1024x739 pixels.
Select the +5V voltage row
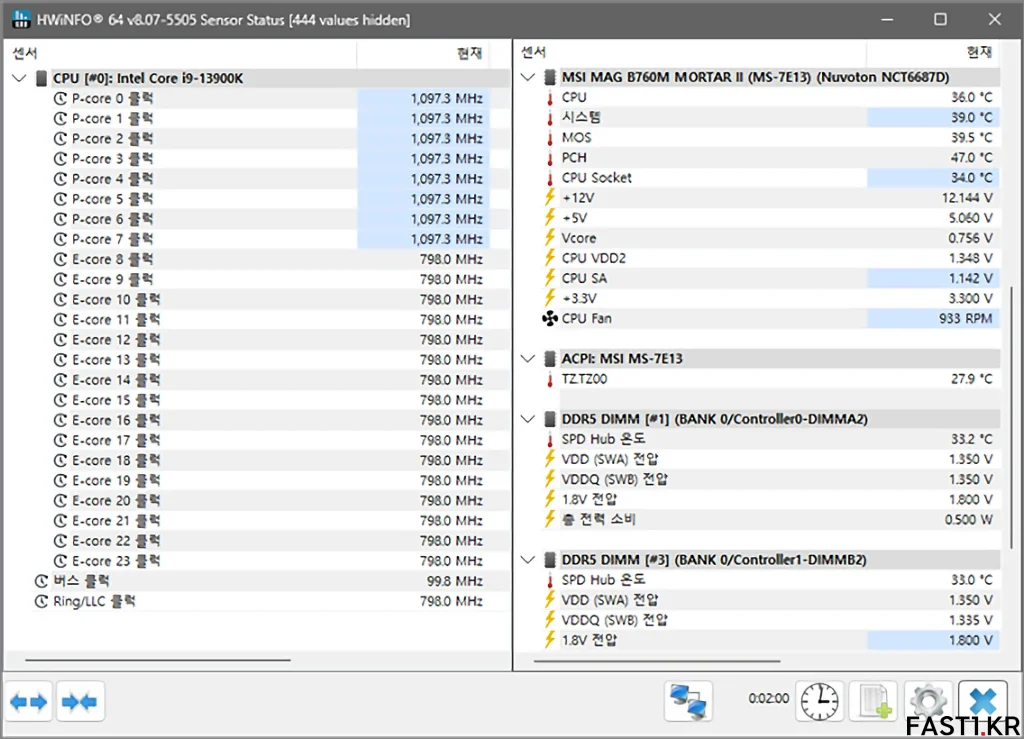tap(769, 218)
